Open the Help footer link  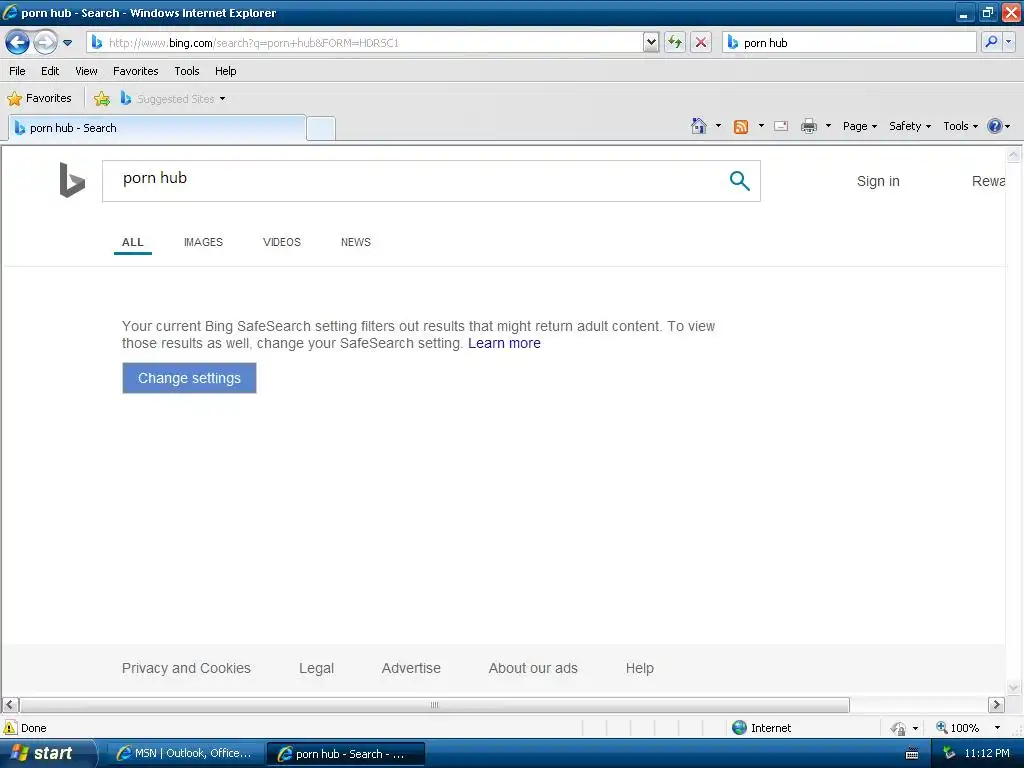click(x=639, y=668)
